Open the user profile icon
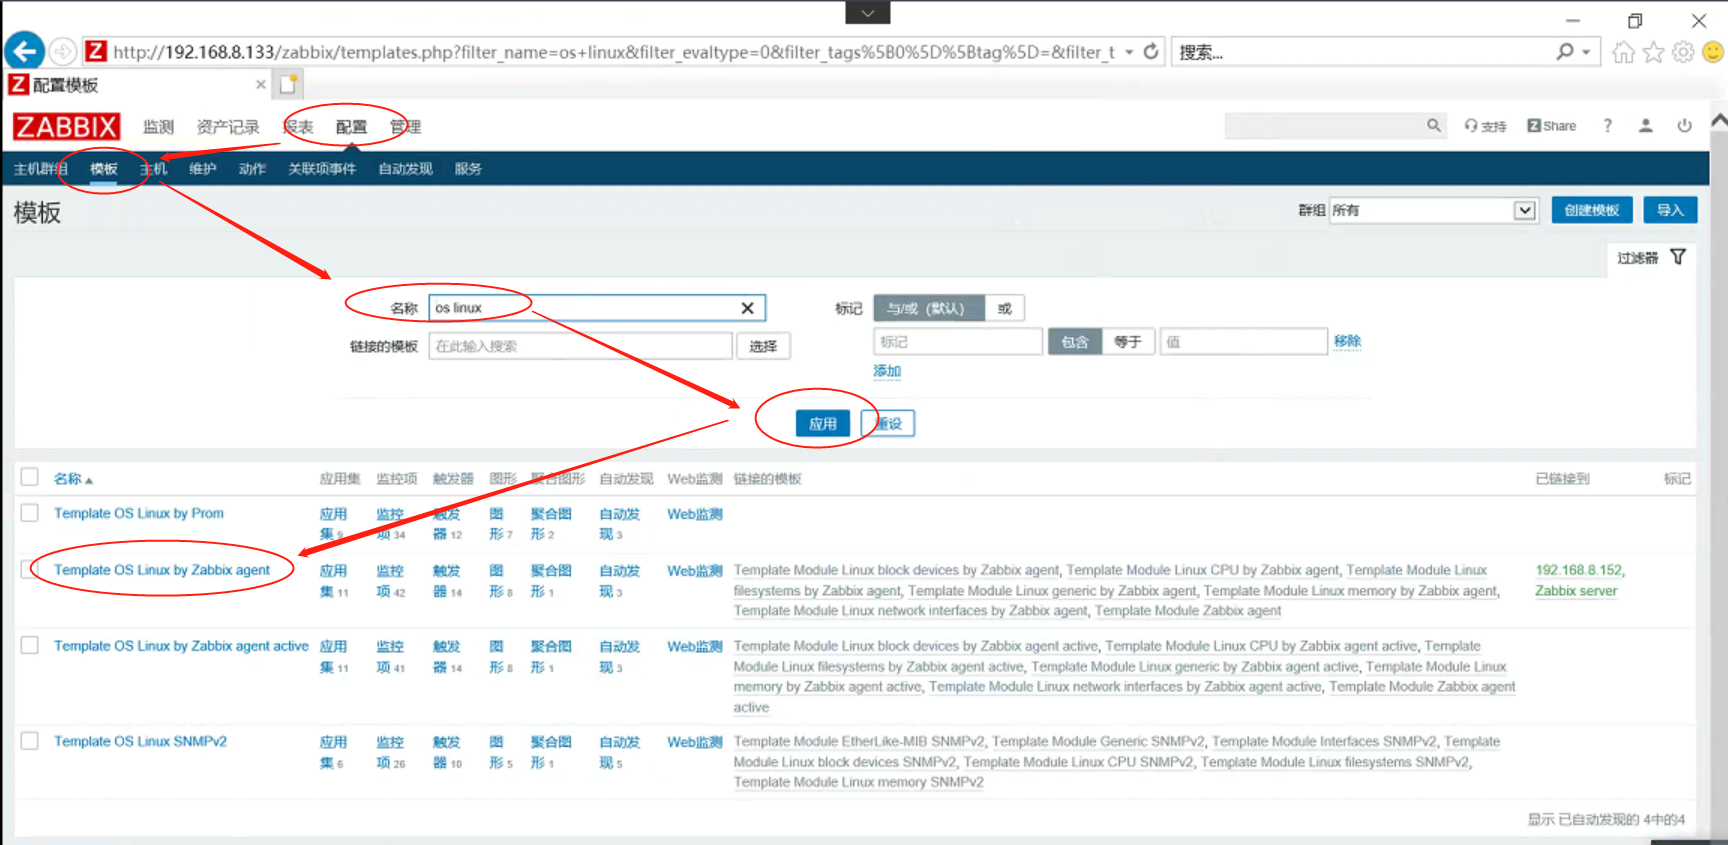 [1645, 126]
